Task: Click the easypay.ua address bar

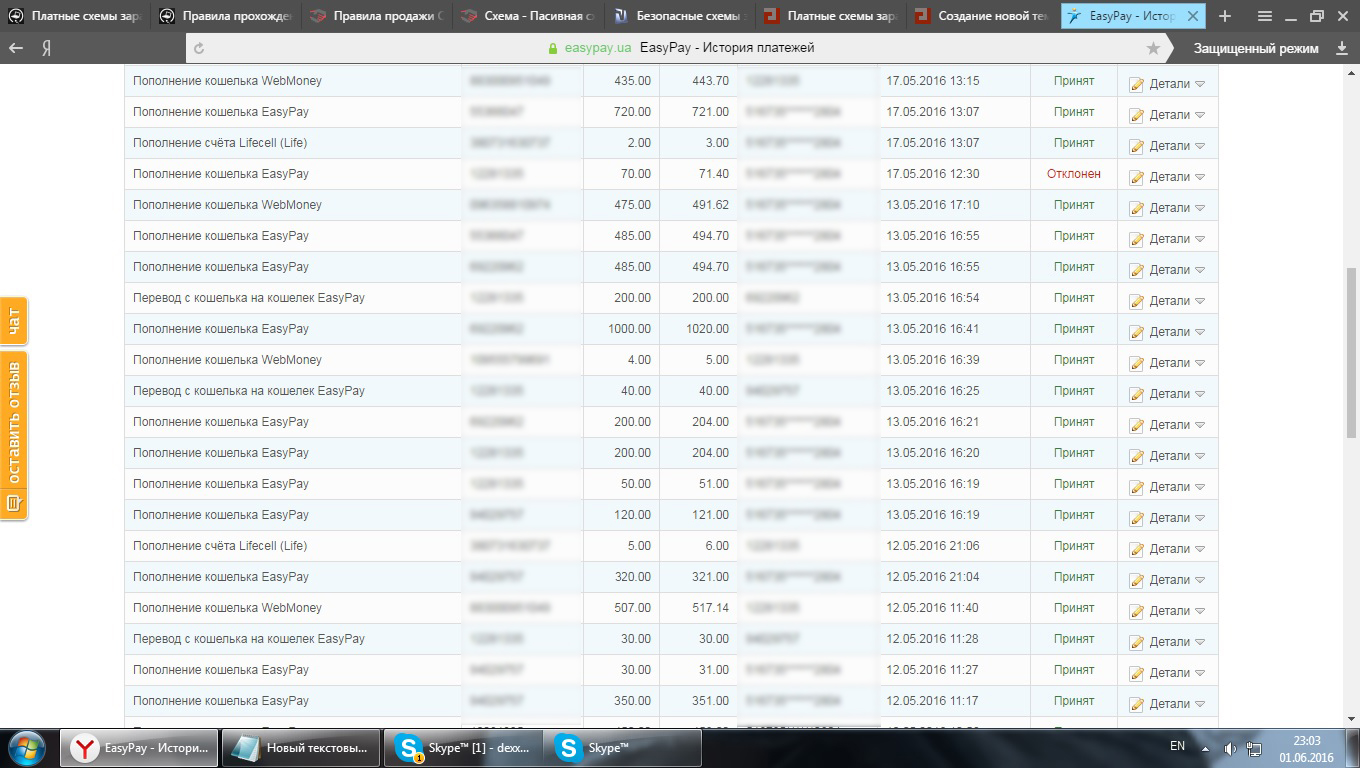Action: coord(680,48)
